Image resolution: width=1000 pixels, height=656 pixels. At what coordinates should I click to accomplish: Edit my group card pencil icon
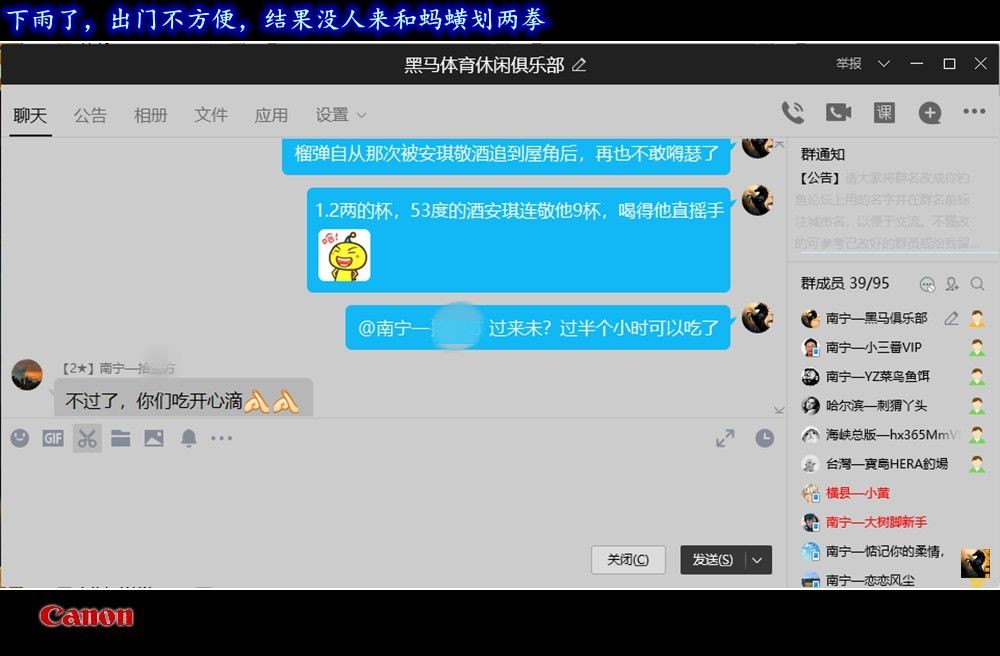coord(952,318)
